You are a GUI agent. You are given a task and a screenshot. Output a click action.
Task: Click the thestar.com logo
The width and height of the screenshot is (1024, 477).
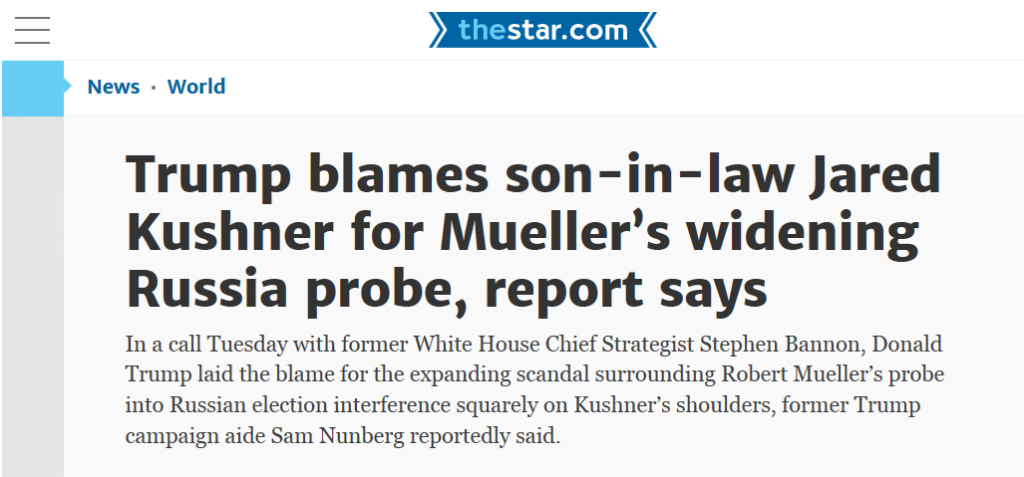pos(543,30)
